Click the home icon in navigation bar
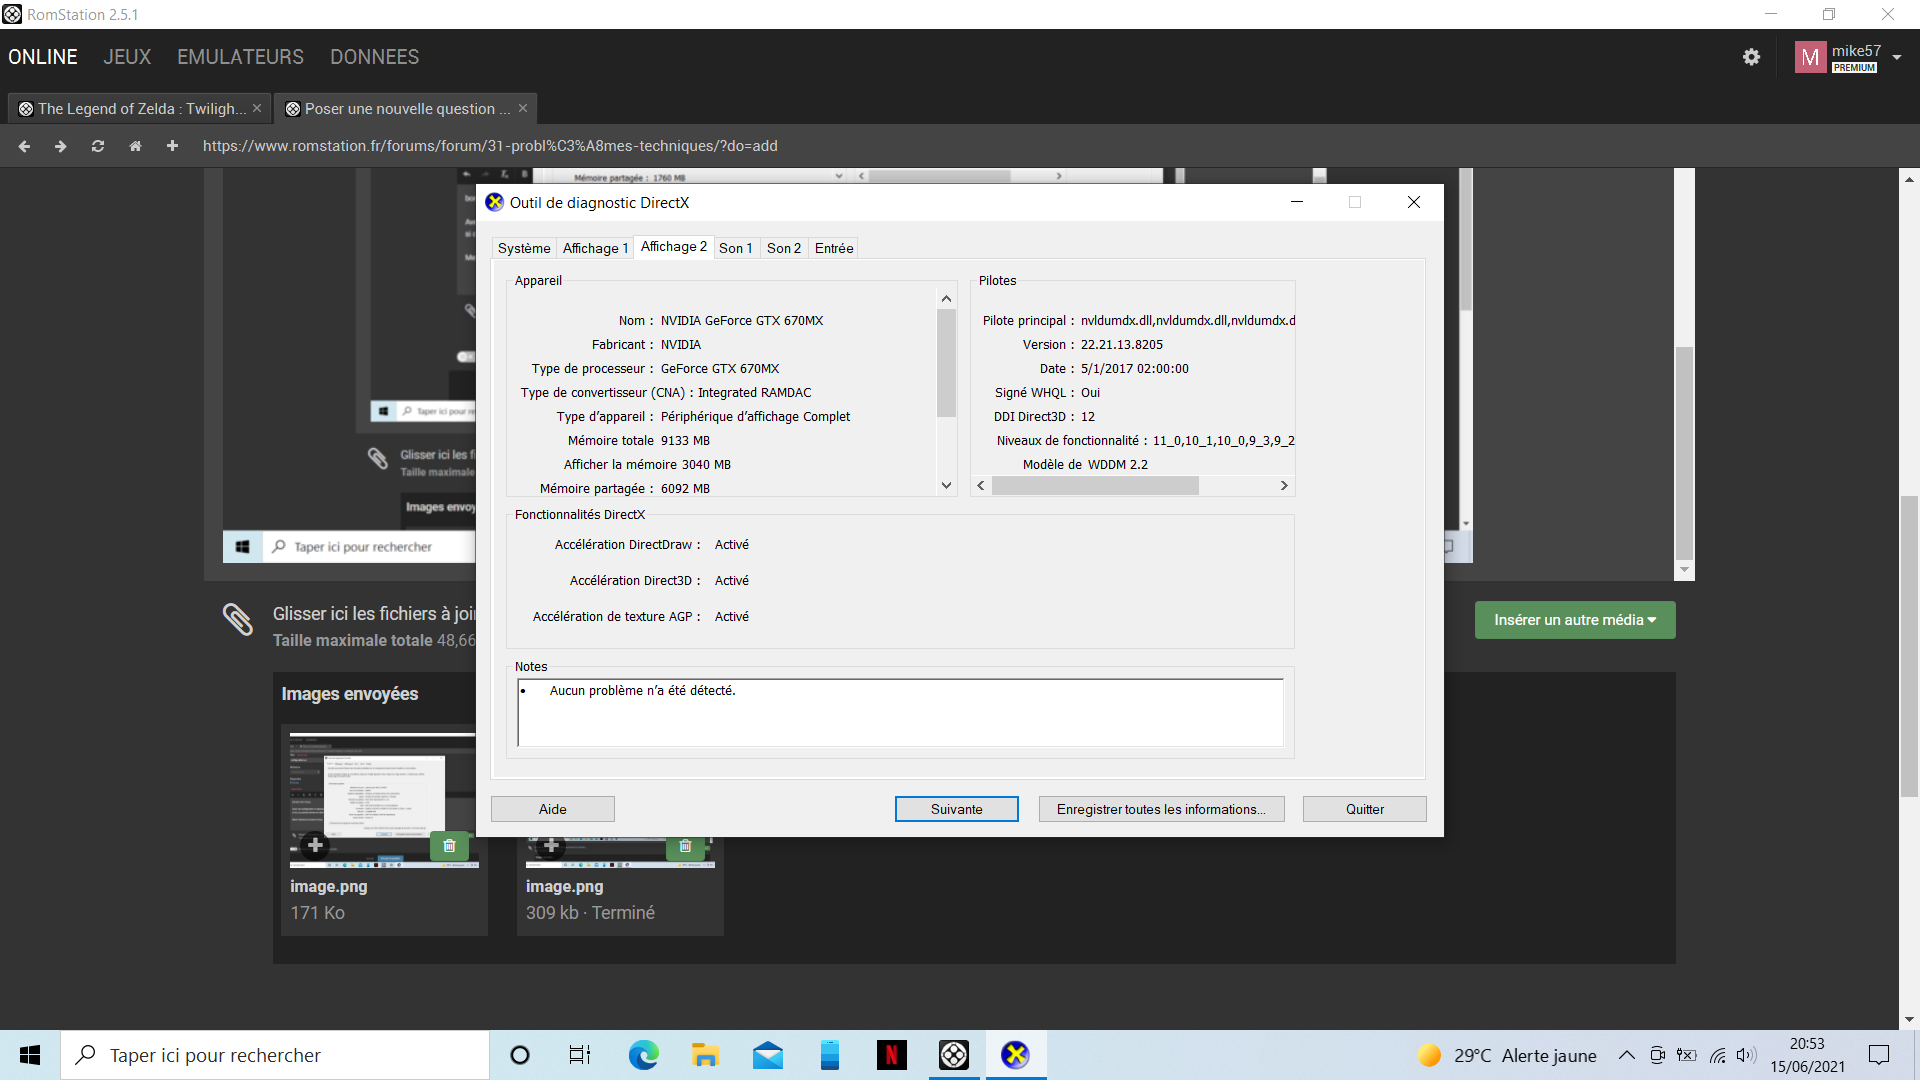Screen dimensions: 1920x1080 click(135, 146)
